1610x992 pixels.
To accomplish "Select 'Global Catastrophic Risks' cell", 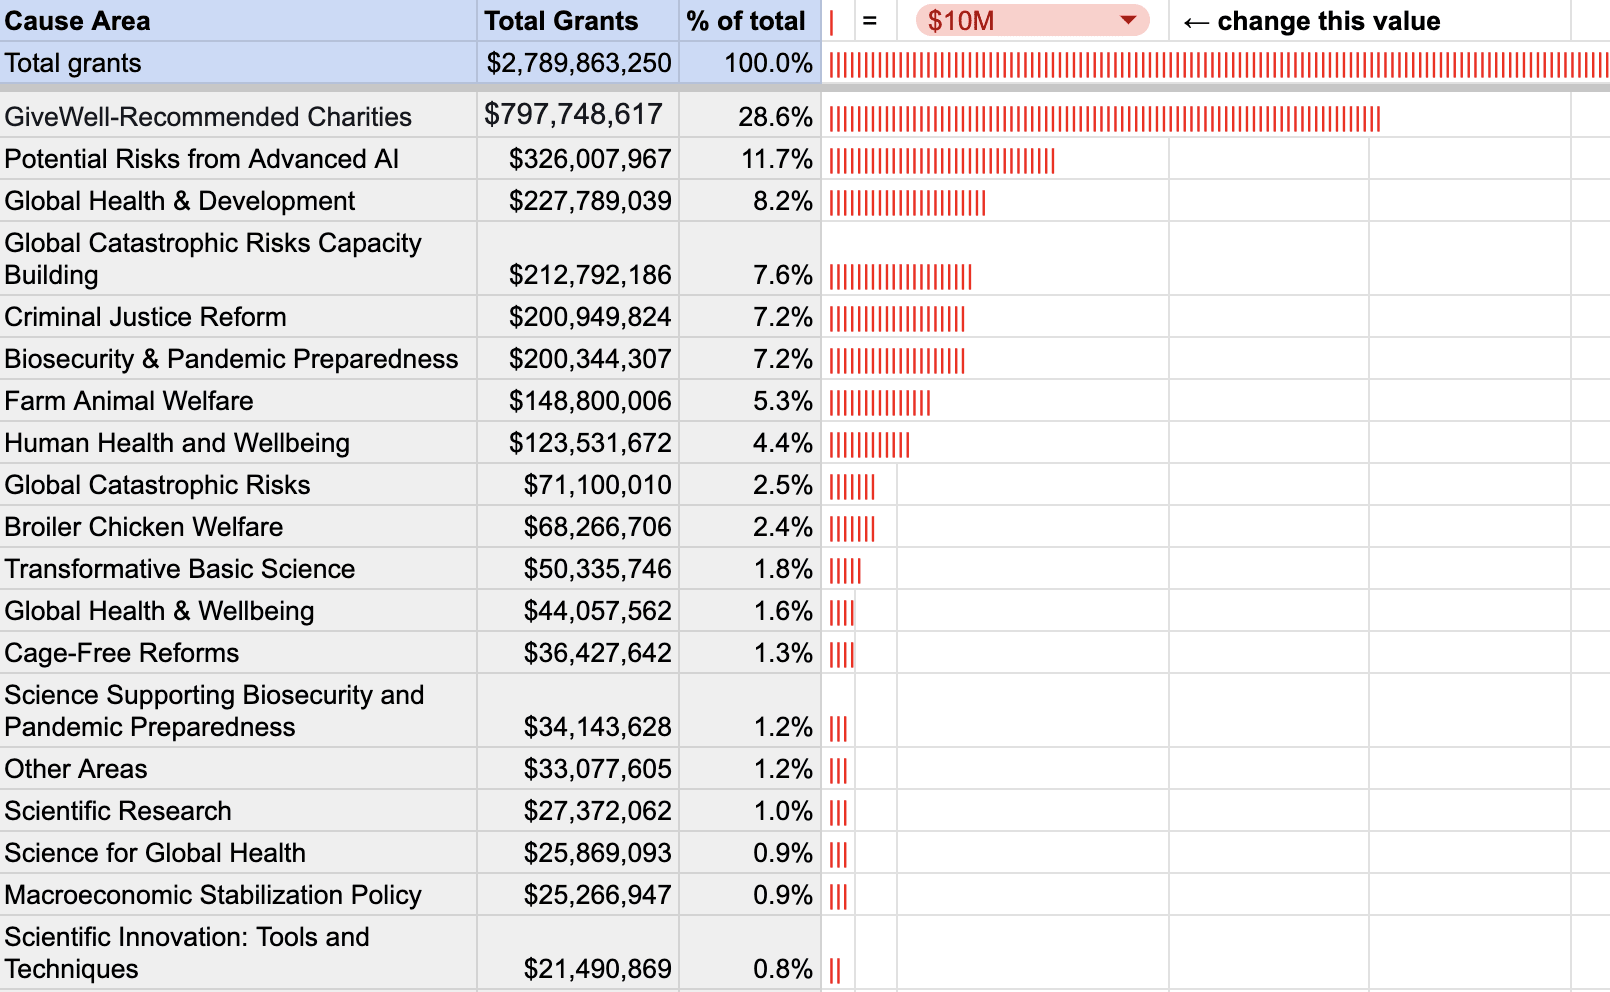I will click(238, 485).
